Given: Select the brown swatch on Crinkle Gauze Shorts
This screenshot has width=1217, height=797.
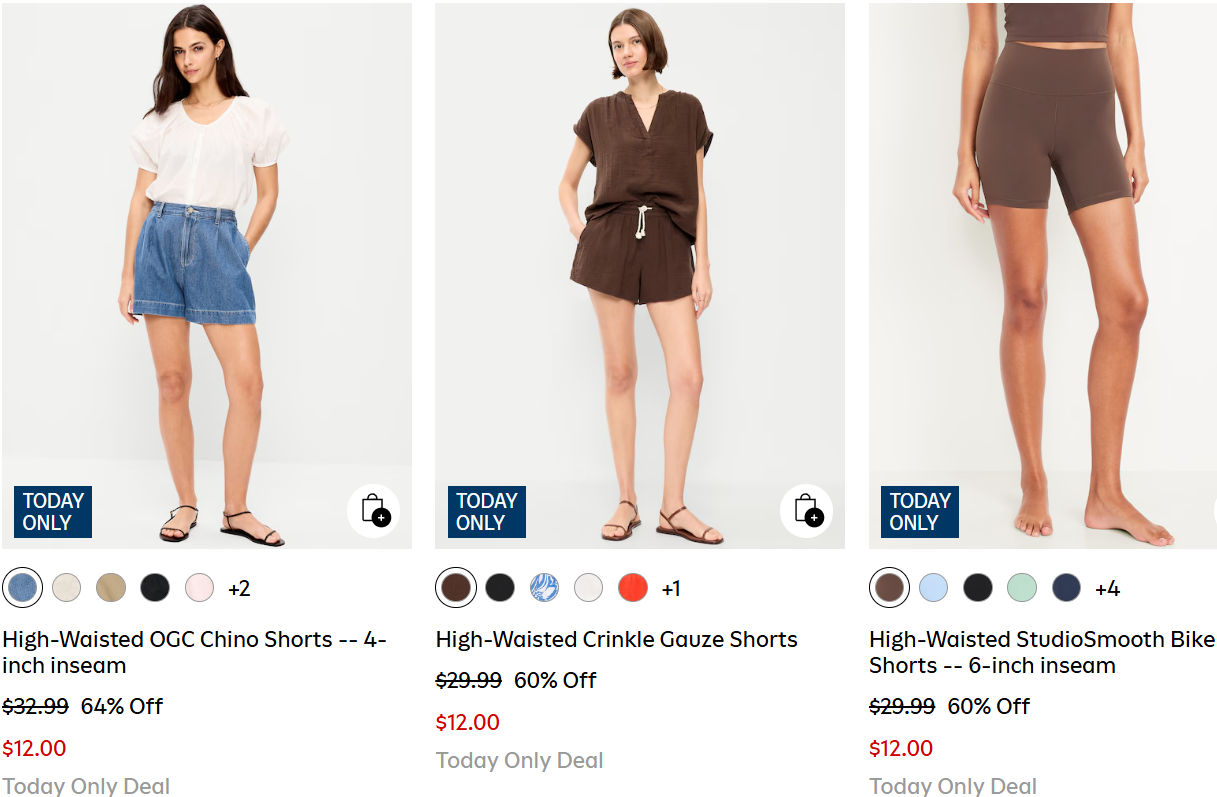Looking at the screenshot, I should [x=456, y=588].
